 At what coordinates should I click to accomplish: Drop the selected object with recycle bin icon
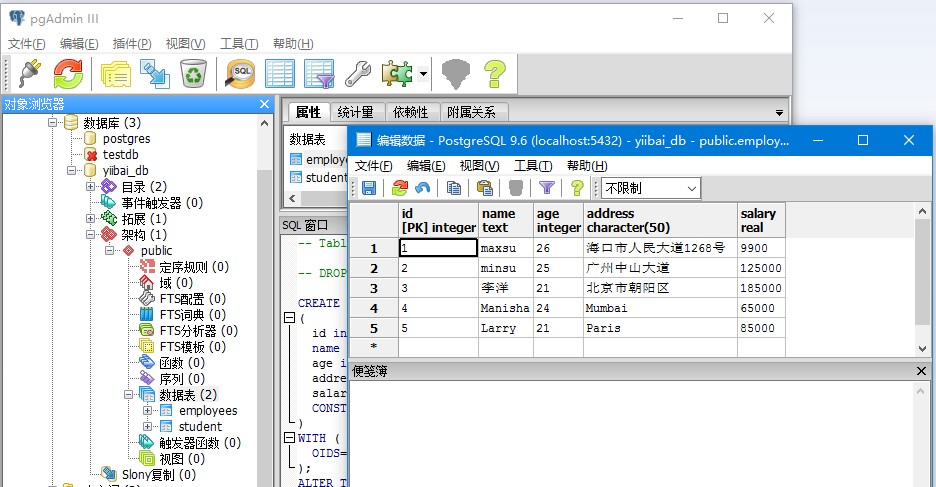193,74
